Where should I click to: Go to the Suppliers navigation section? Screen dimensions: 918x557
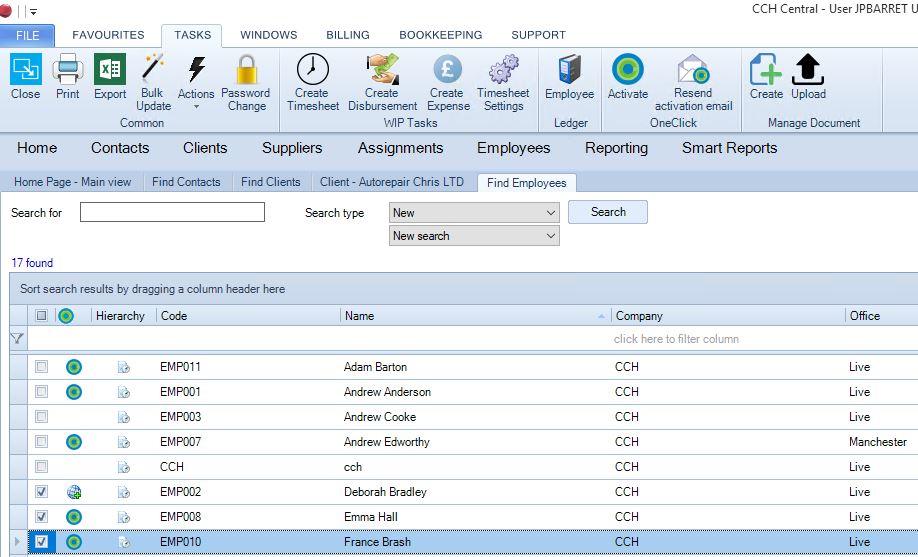(x=292, y=148)
